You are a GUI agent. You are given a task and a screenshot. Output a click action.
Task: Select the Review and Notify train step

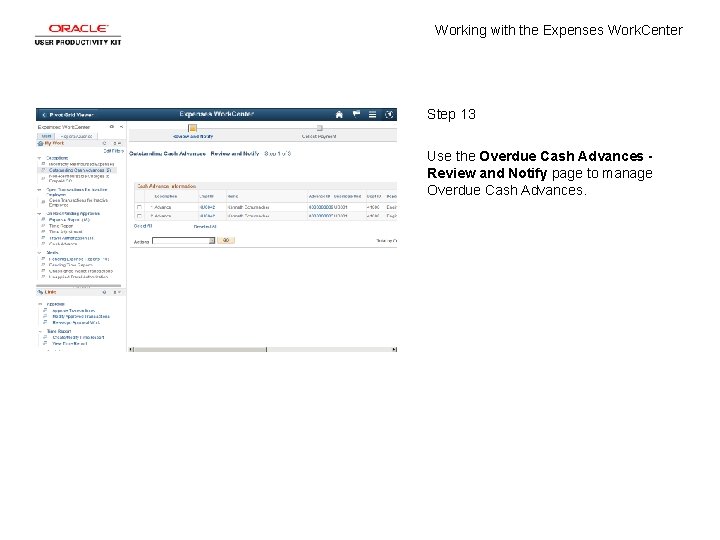[x=193, y=131]
